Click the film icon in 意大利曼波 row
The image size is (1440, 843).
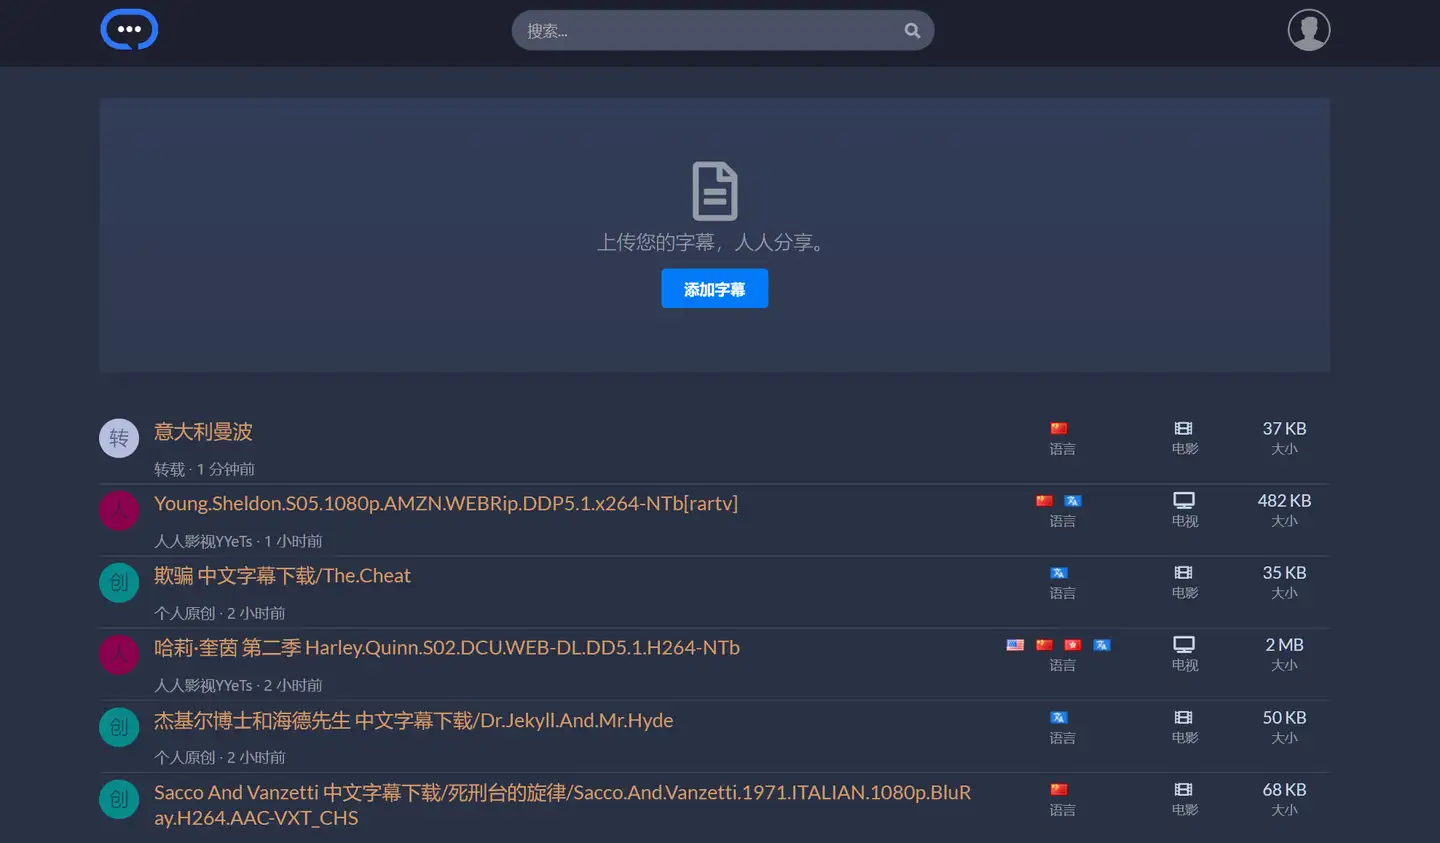point(1184,428)
